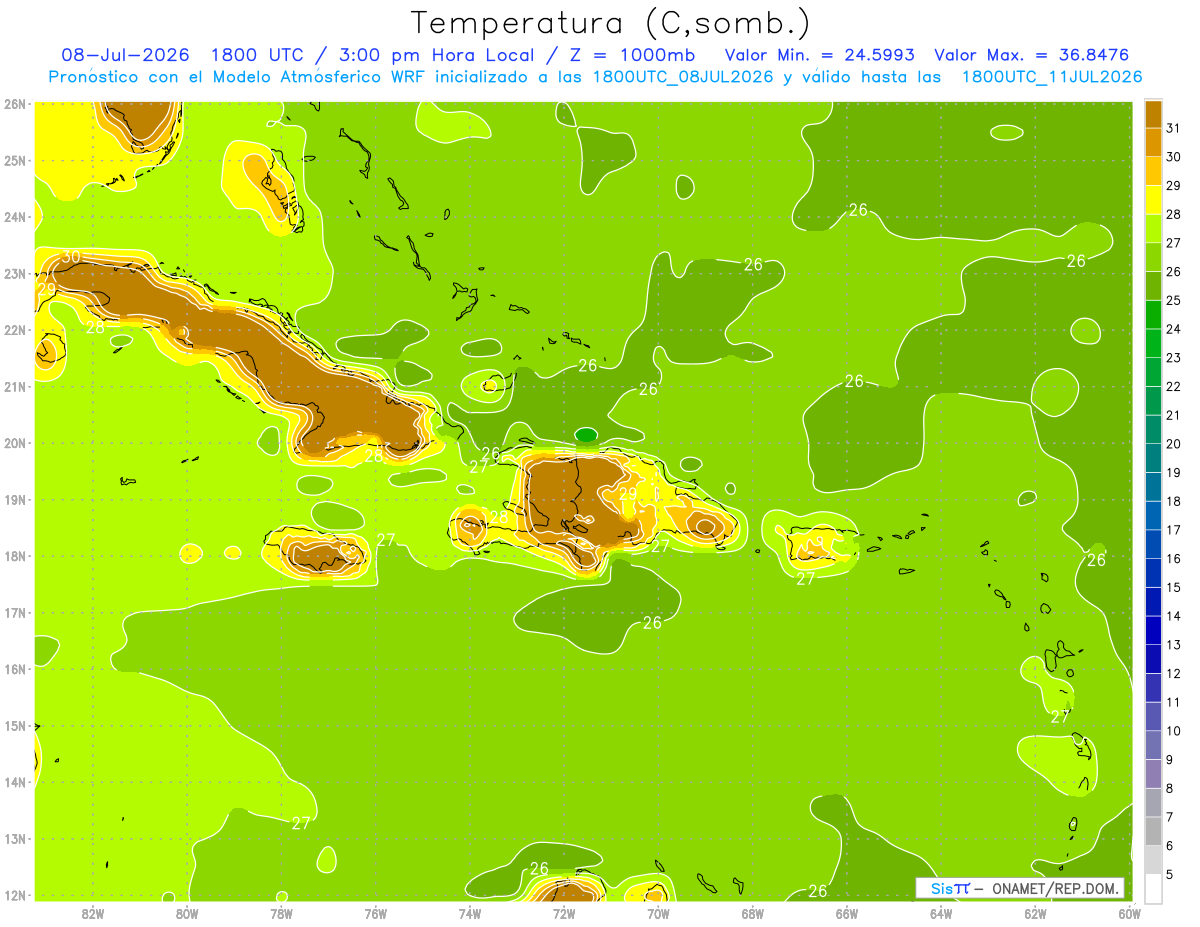Image resolution: width=1200 pixels, height=927 pixels.
Task: Click the "74W" longitude axis label
Action: [x=470, y=913]
